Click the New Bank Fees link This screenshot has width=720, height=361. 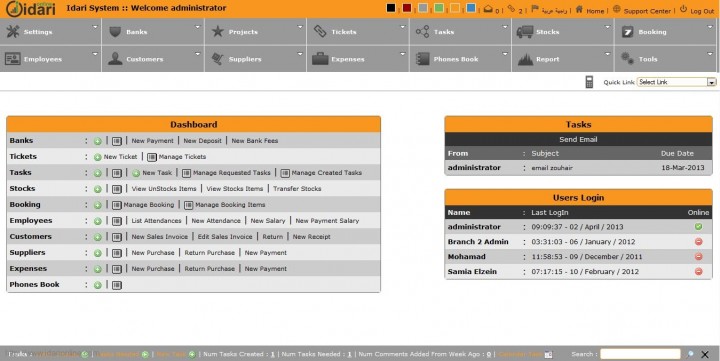[255, 141]
